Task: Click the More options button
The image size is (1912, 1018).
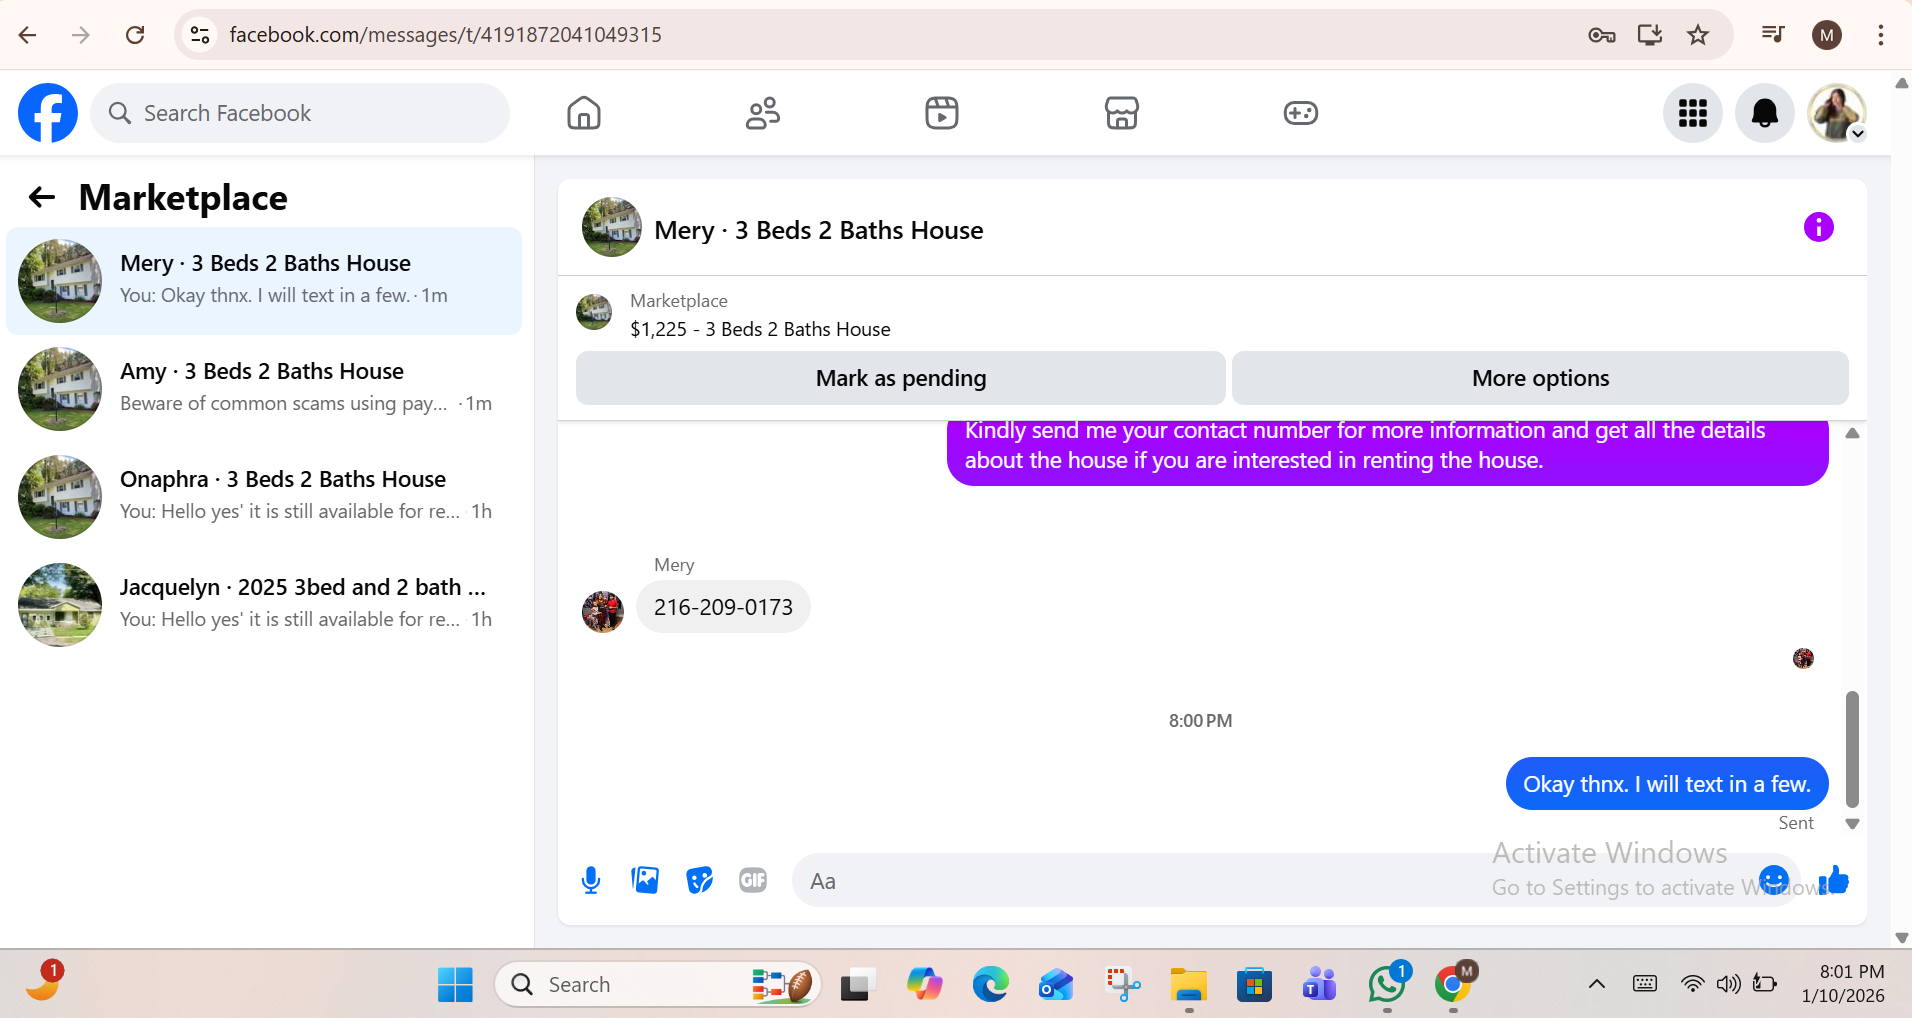Action: [1540, 378]
